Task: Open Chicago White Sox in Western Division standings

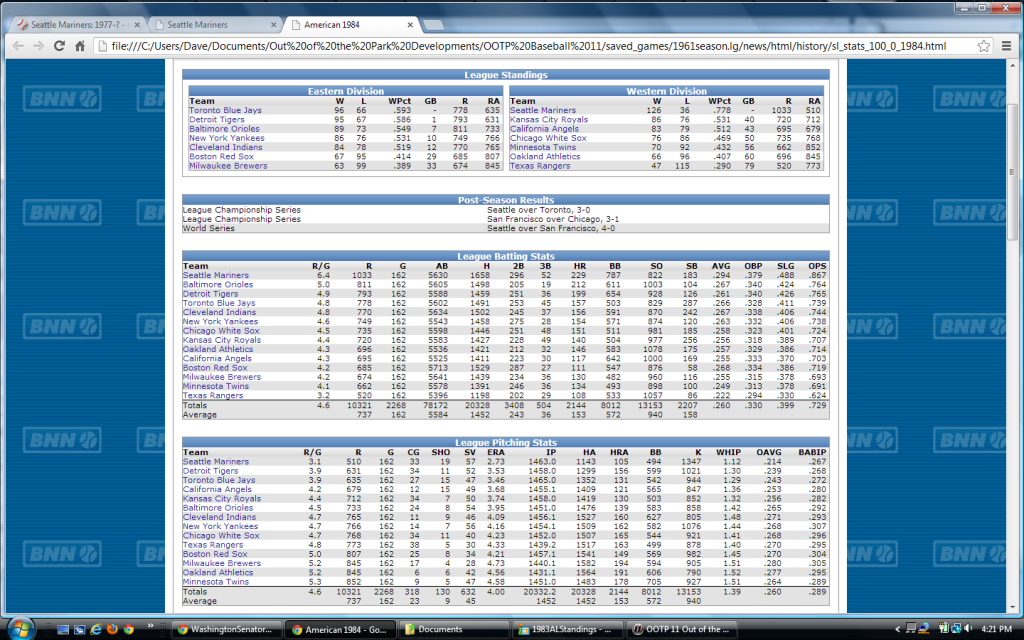Action: click(548, 138)
